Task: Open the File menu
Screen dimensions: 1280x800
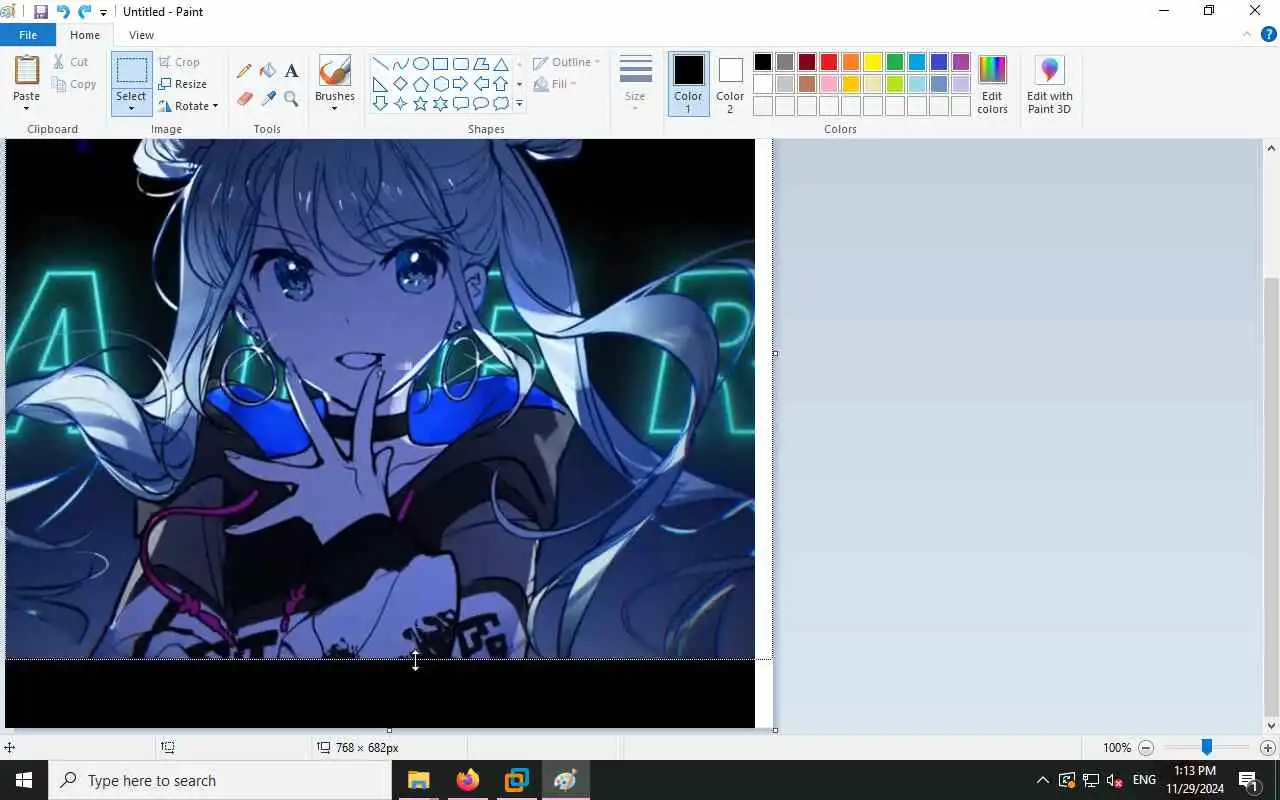Action: tap(28, 35)
